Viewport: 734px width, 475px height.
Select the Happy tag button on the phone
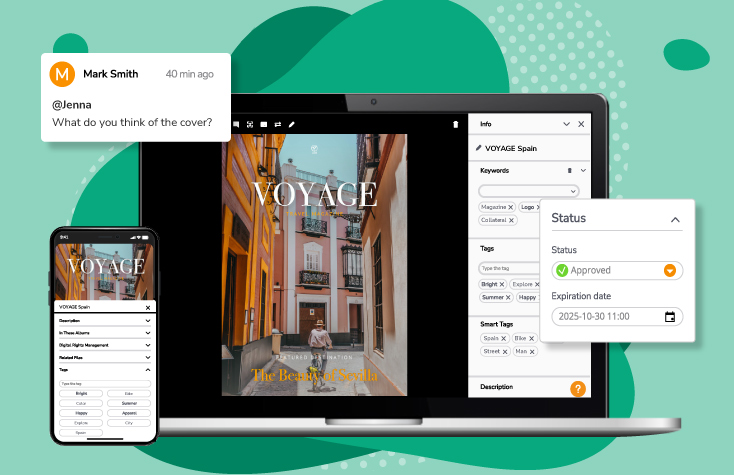pyautogui.click(x=81, y=413)
